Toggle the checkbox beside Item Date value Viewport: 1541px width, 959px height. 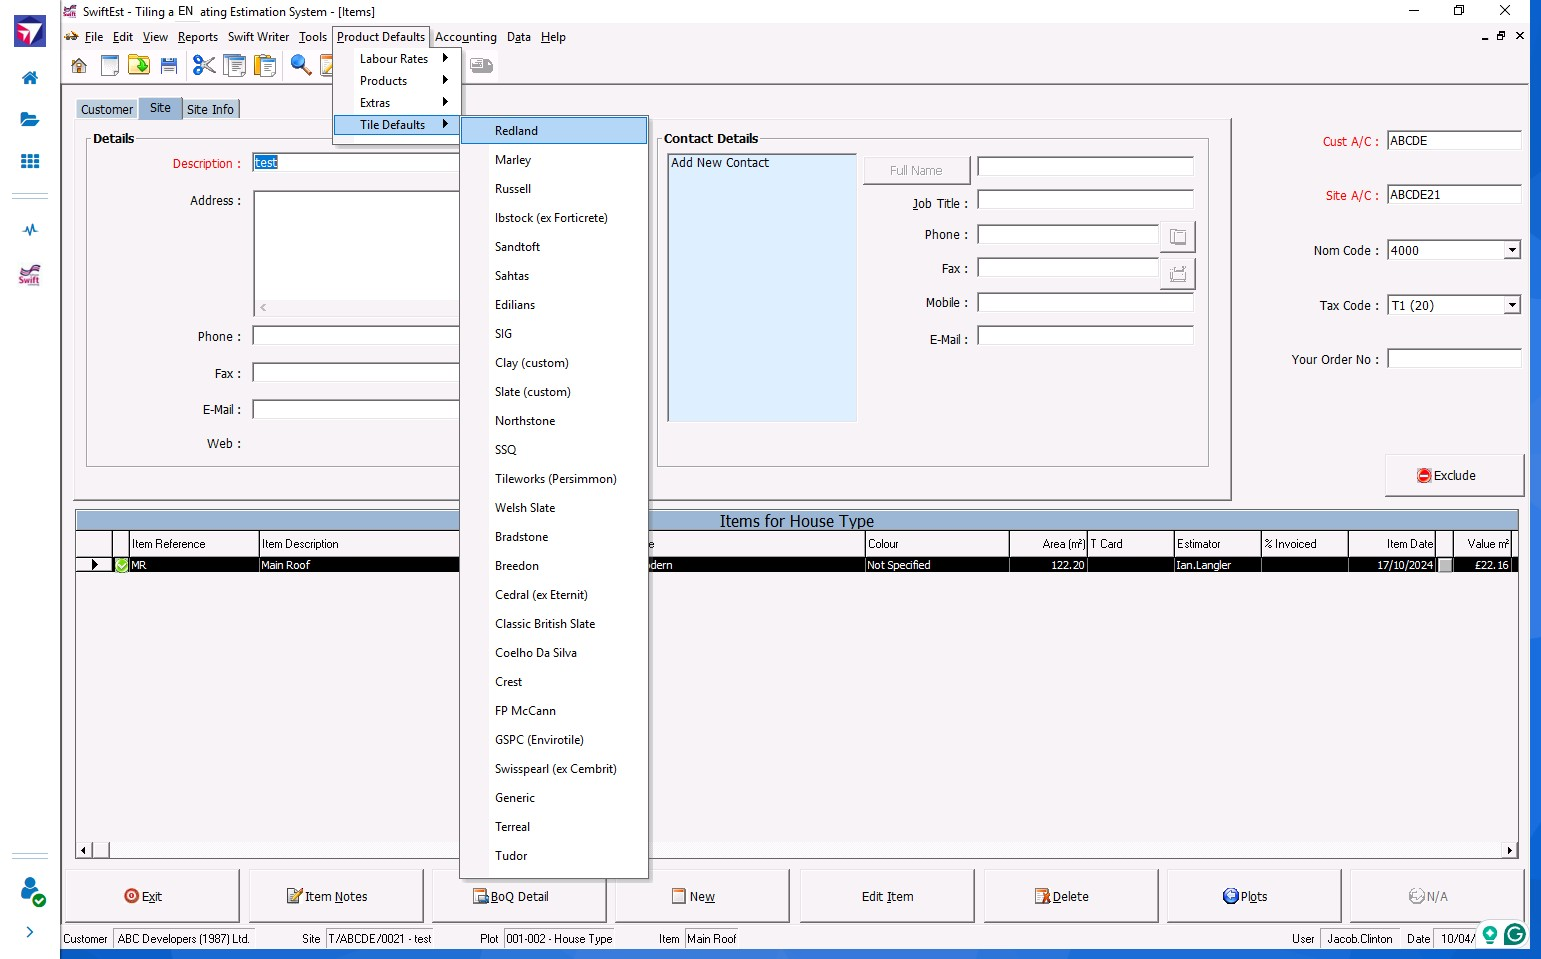coord(1445,565)
